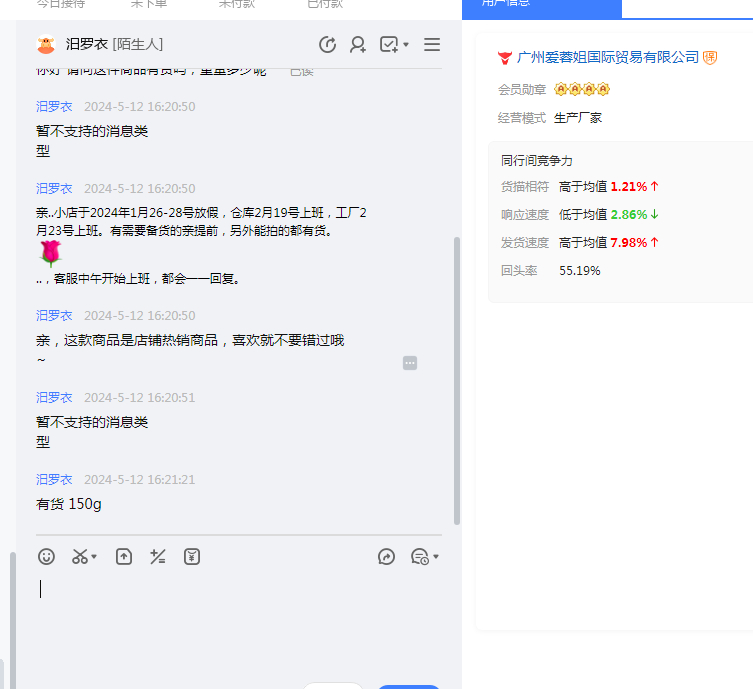The width and height of the screenshot is (753, 689).
Task: Expand the screenshot scissors dropdown arrow
Action: point(95,558)
